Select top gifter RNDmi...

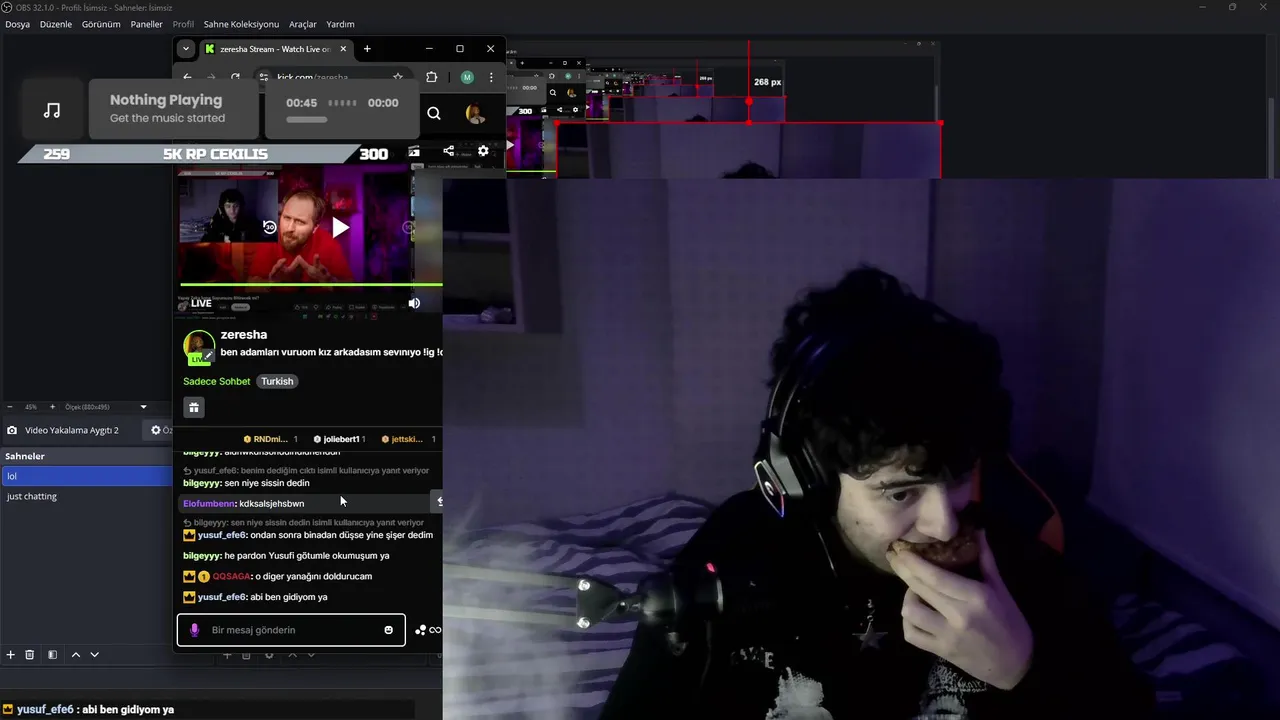tap(270, 439)
